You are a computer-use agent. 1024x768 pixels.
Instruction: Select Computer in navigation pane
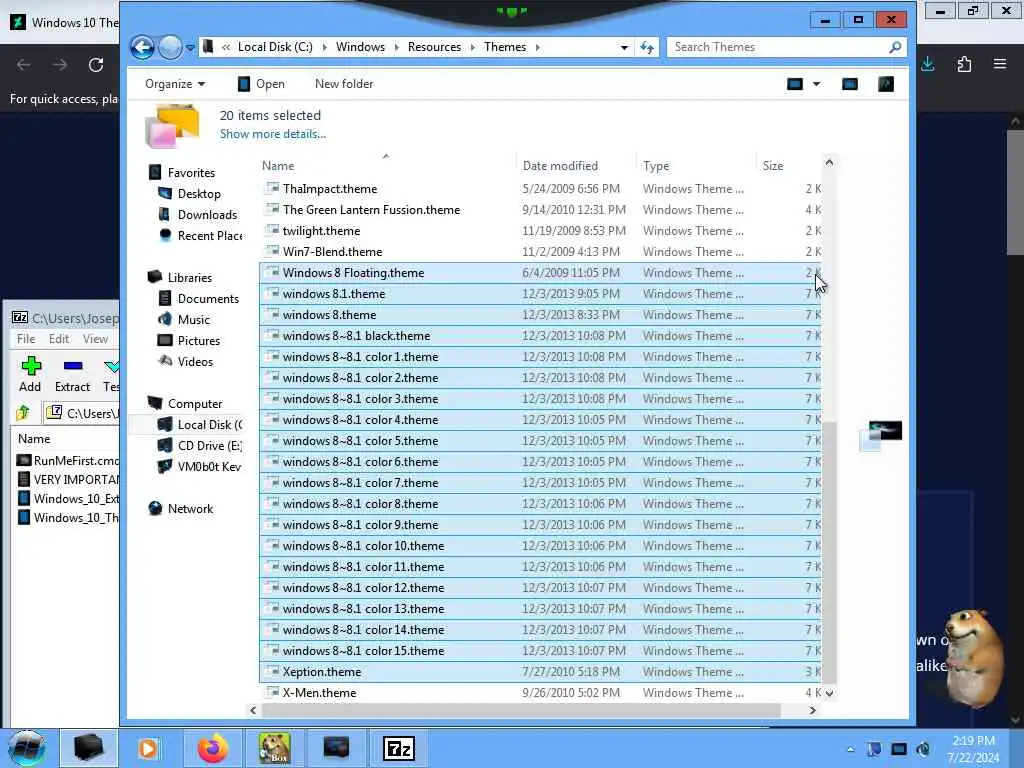tap(195, 404)
